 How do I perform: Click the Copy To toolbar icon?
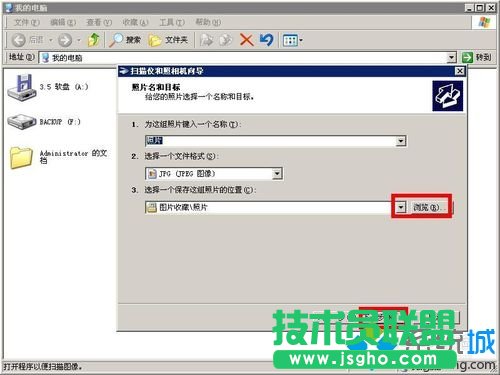(226, 40)
